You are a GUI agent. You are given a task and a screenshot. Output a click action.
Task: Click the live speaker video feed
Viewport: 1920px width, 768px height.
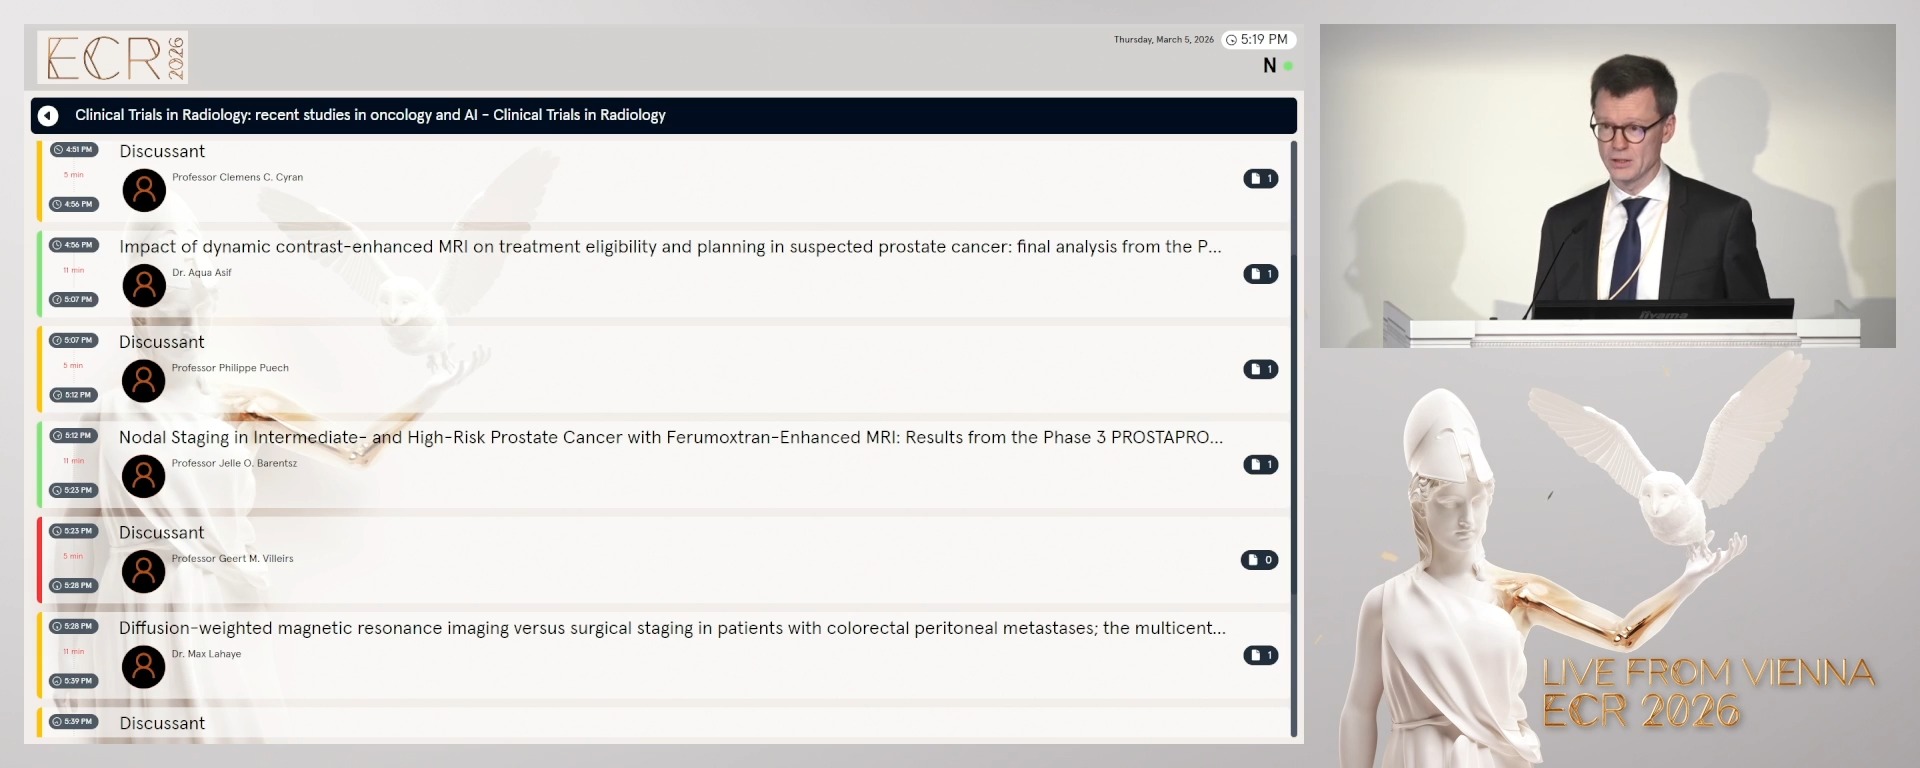(x=1607, y=186)
